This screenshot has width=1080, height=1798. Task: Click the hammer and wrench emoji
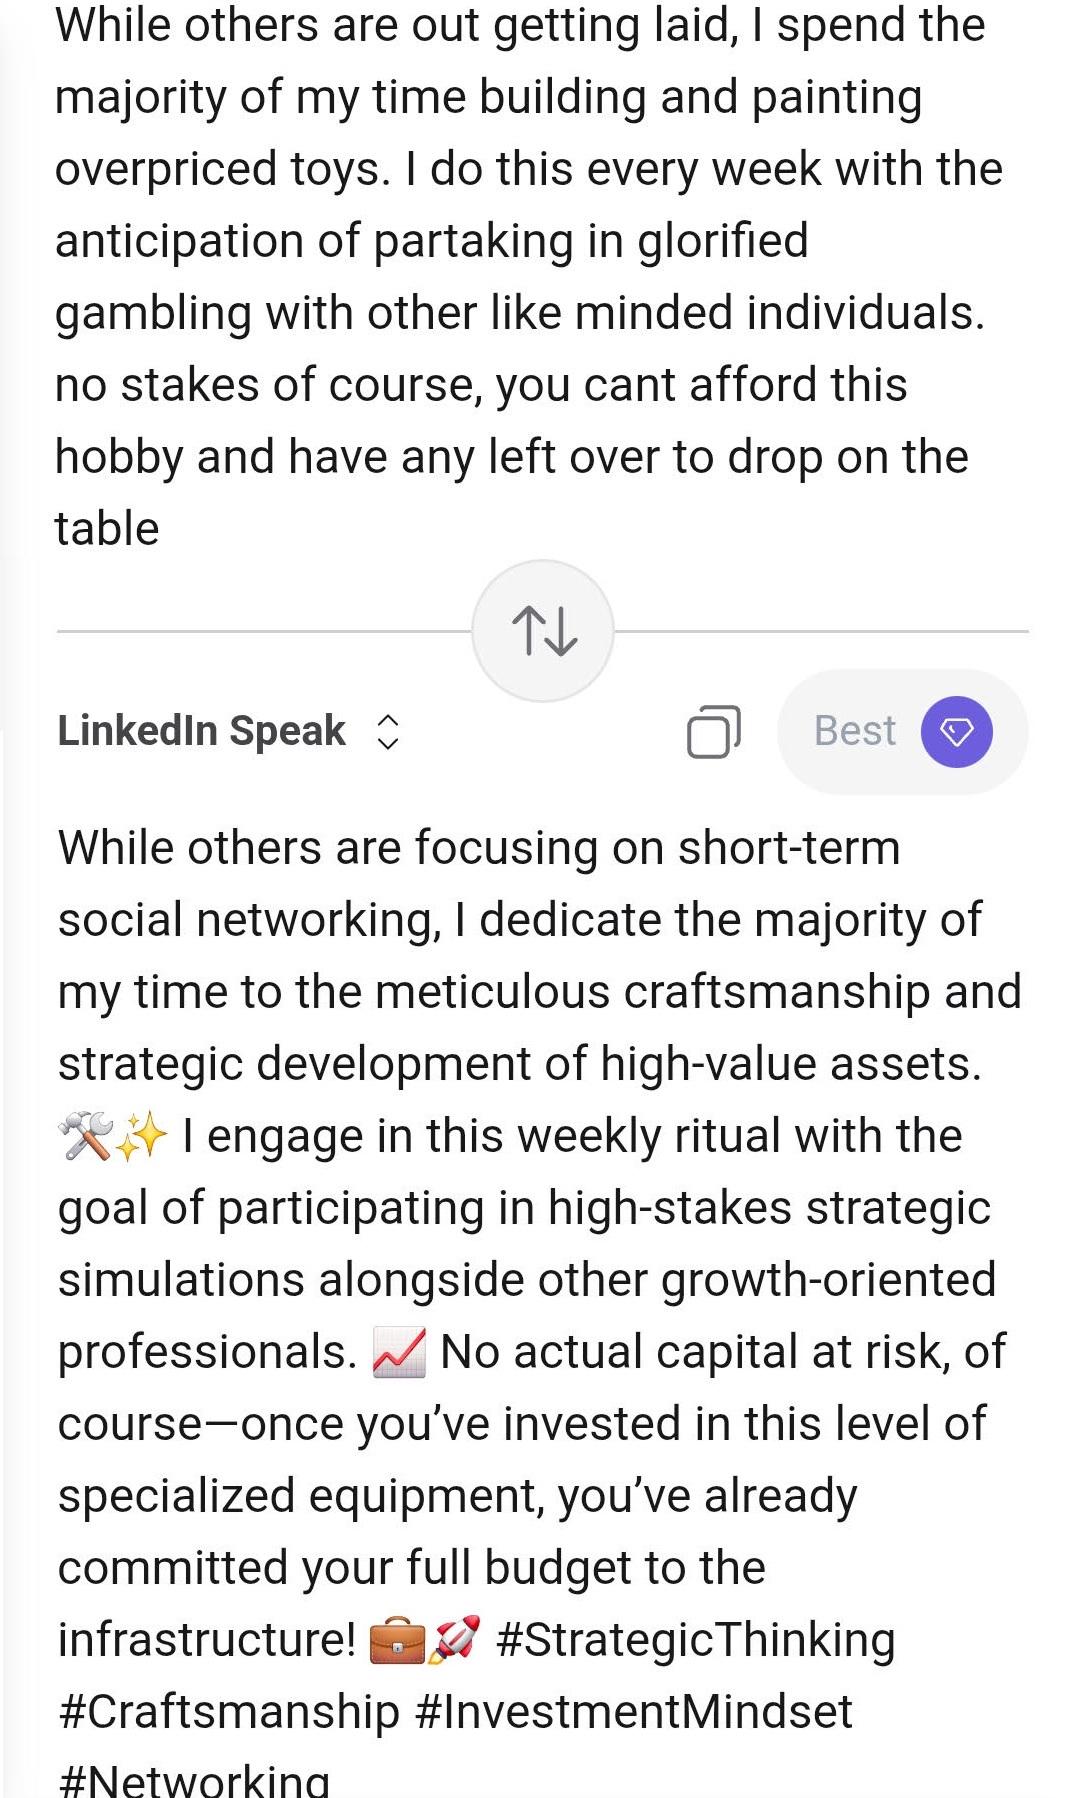[84, 1137]
